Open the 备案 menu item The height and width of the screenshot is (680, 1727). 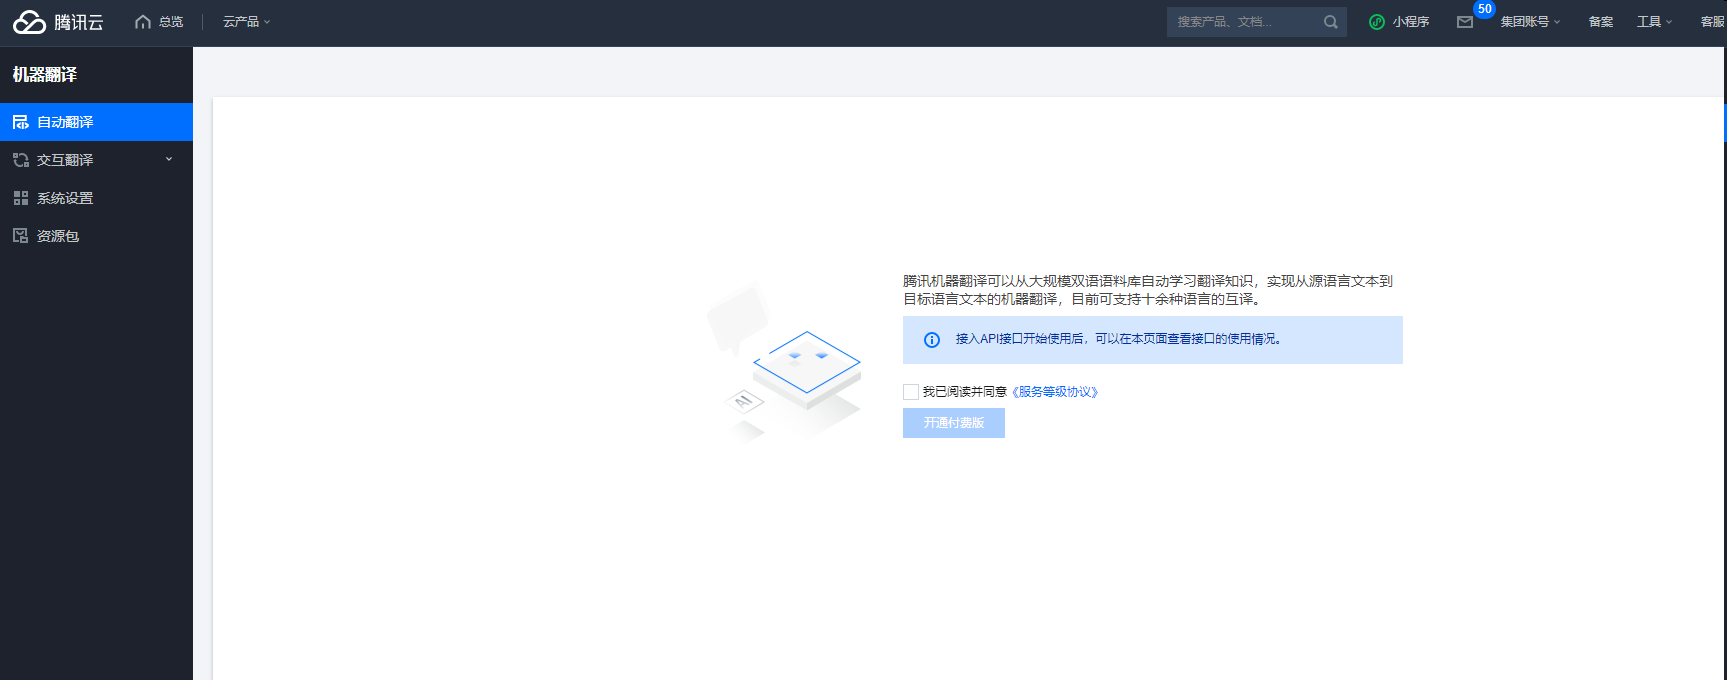(x=1601, y=22)
